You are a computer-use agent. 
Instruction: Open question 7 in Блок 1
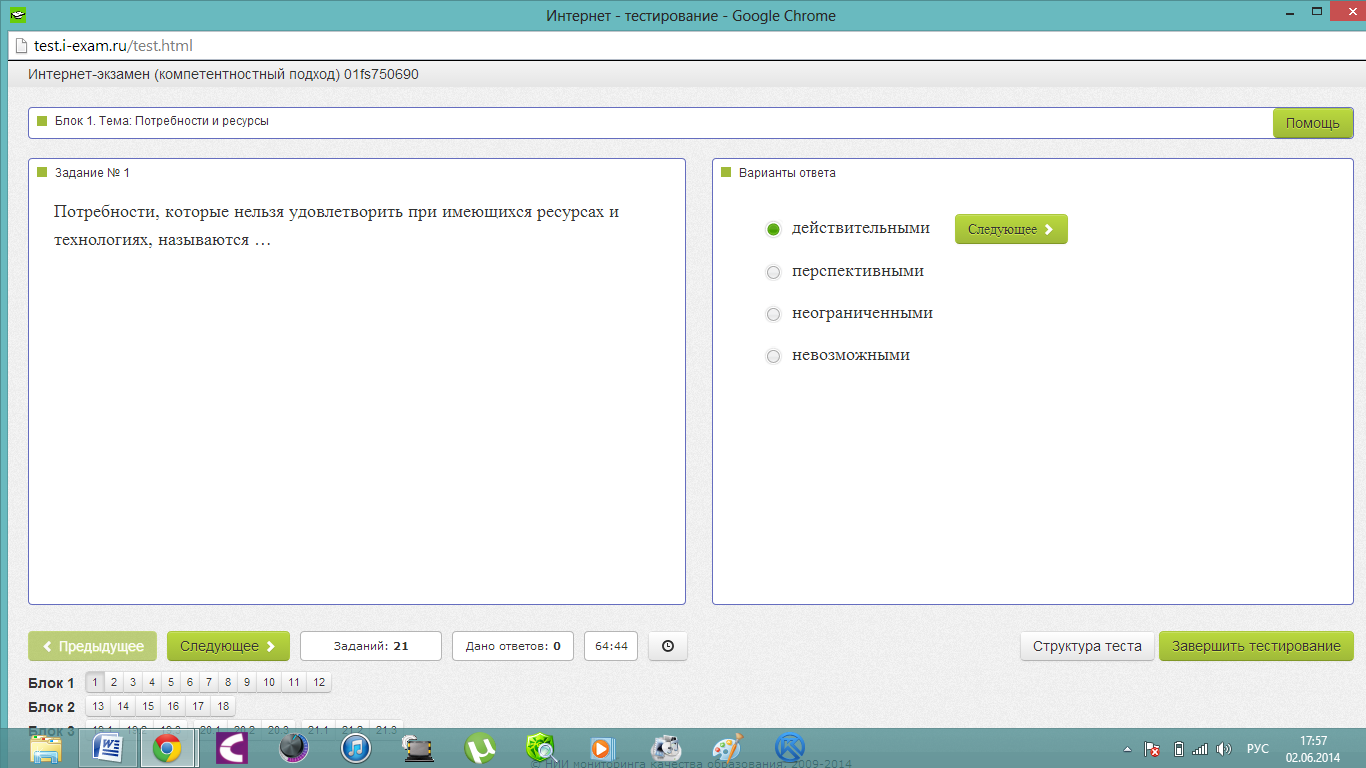tap(209, 682)
